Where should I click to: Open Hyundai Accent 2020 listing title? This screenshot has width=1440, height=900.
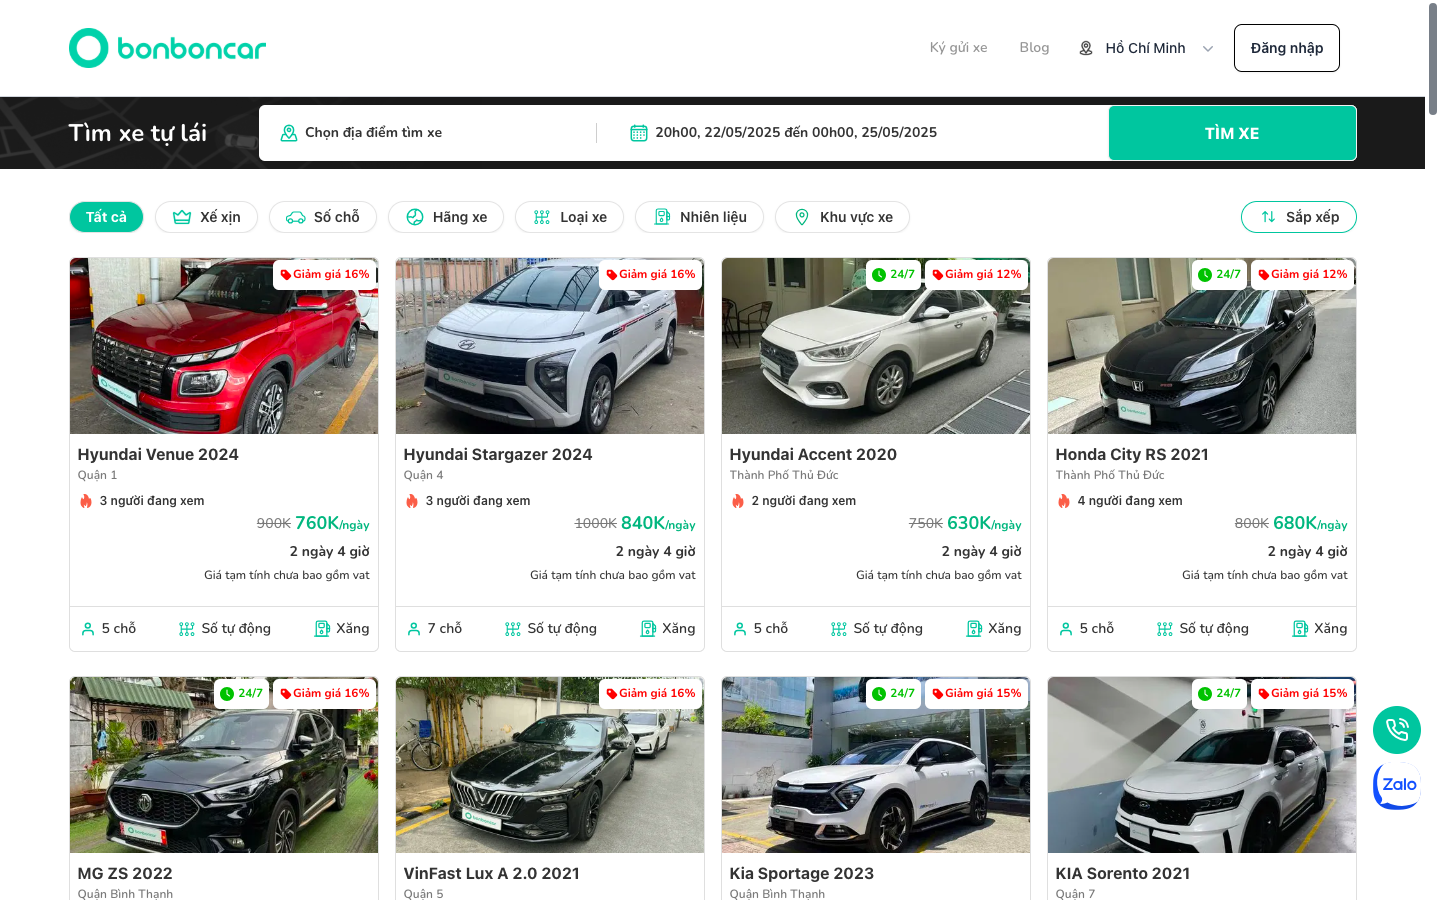(813, 454)
